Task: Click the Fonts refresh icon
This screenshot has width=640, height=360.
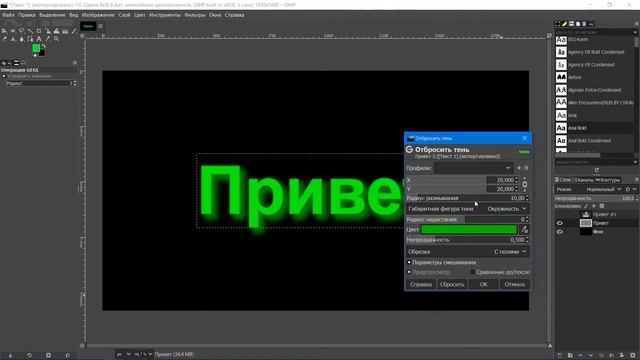Action: point(597,170)
